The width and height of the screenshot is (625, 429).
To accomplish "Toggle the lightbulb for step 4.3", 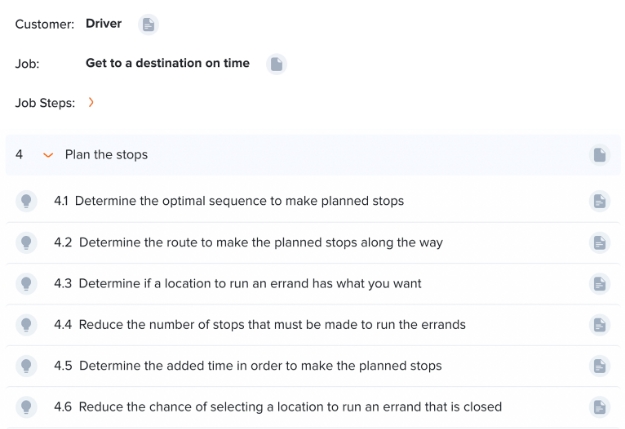I will click(26, 283).
